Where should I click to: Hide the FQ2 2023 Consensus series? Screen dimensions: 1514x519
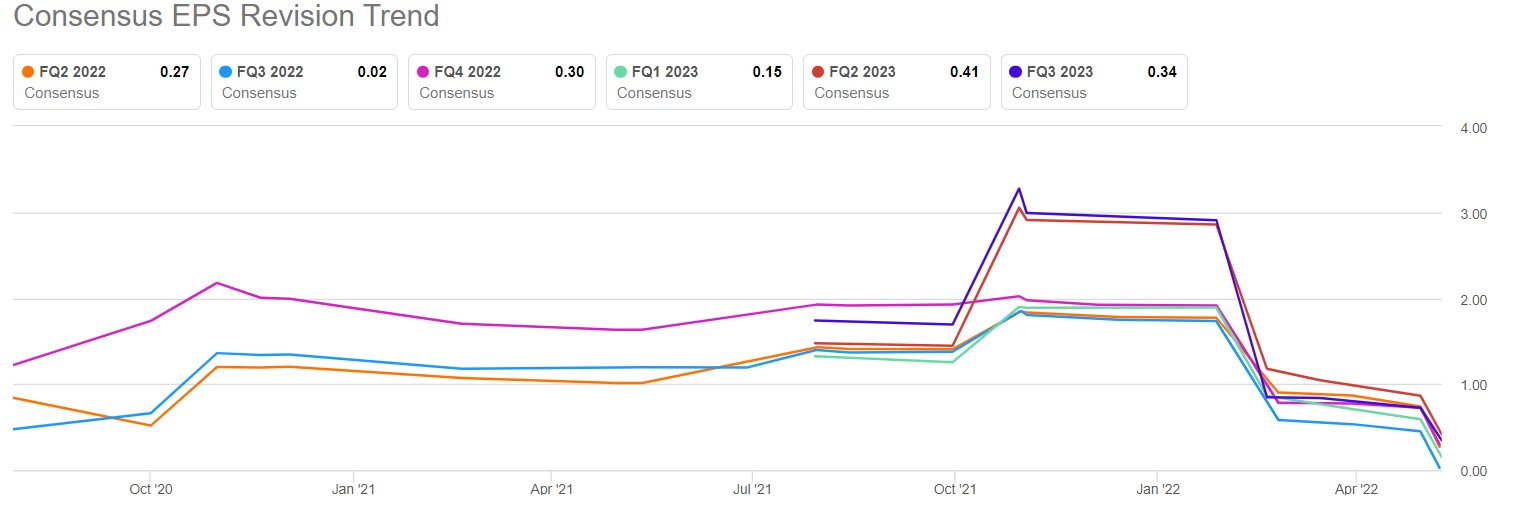click(x=897, y=82)
